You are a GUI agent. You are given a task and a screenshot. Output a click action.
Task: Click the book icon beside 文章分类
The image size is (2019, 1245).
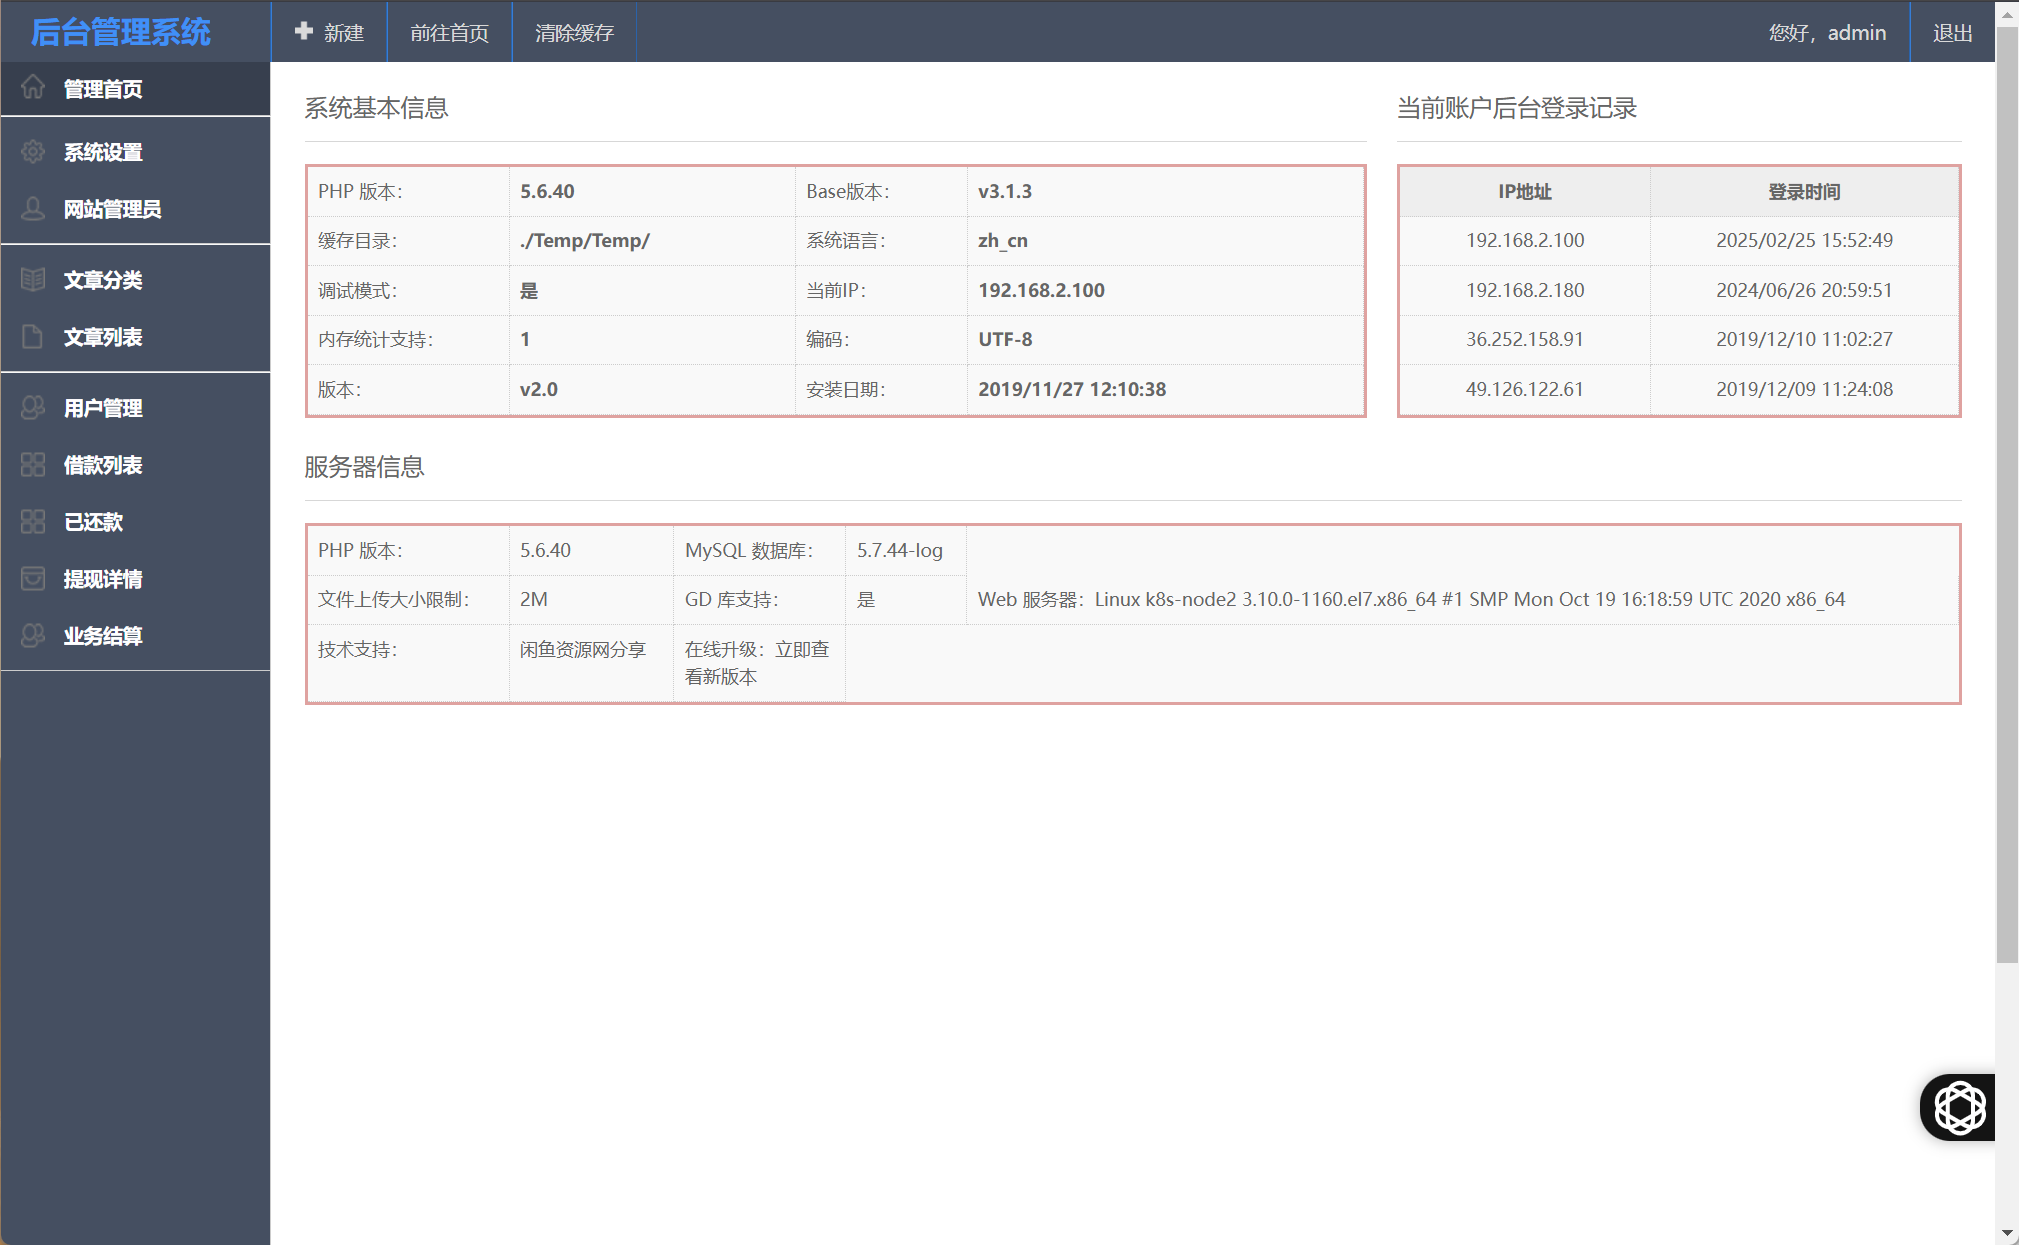click(x=33, y=279)
